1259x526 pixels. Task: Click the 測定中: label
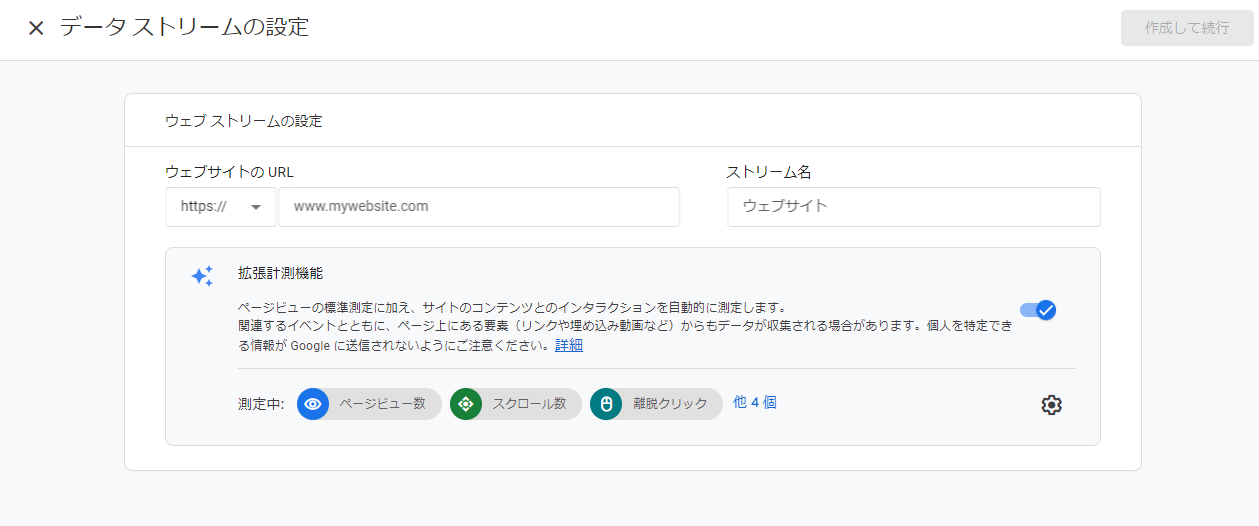click(x=261, y=404)
